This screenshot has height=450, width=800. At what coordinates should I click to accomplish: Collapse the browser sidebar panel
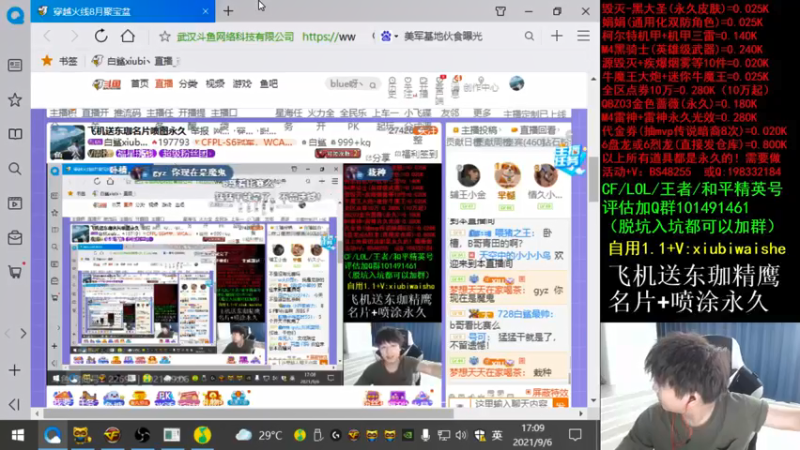(x=15, y=404)
